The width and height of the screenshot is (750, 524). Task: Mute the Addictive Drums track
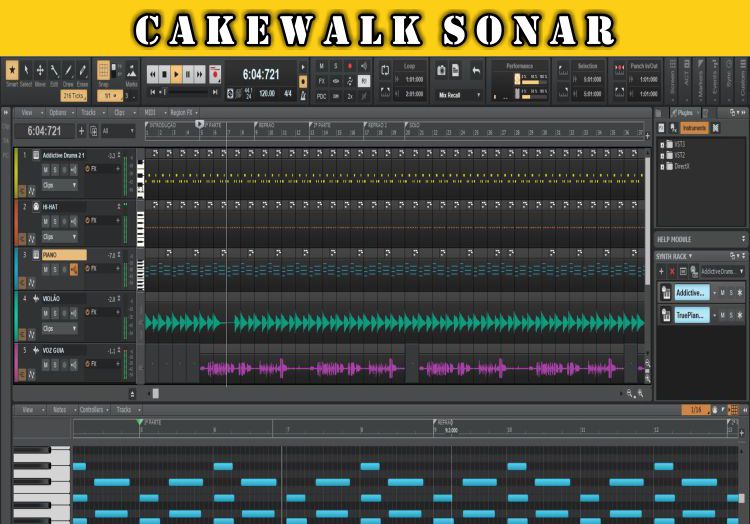pos(45,170)
